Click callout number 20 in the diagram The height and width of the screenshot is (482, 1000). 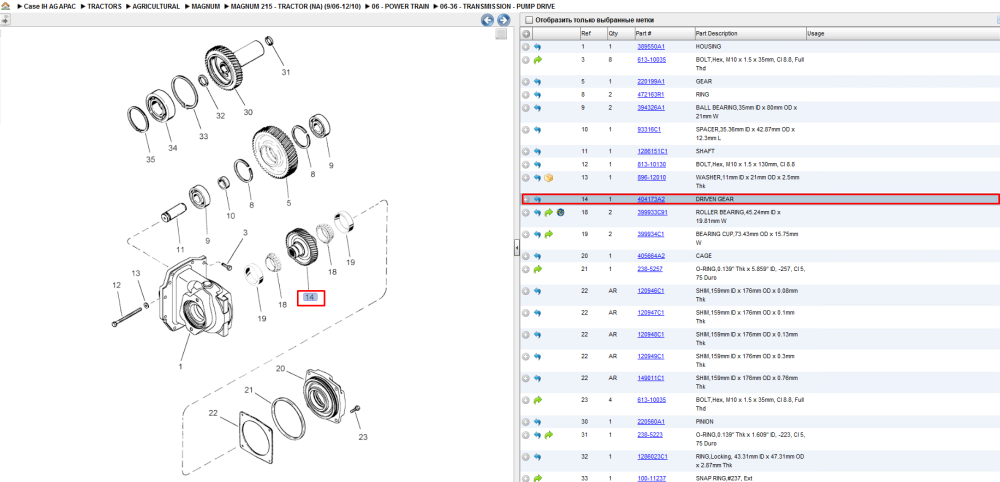(281, 369)
